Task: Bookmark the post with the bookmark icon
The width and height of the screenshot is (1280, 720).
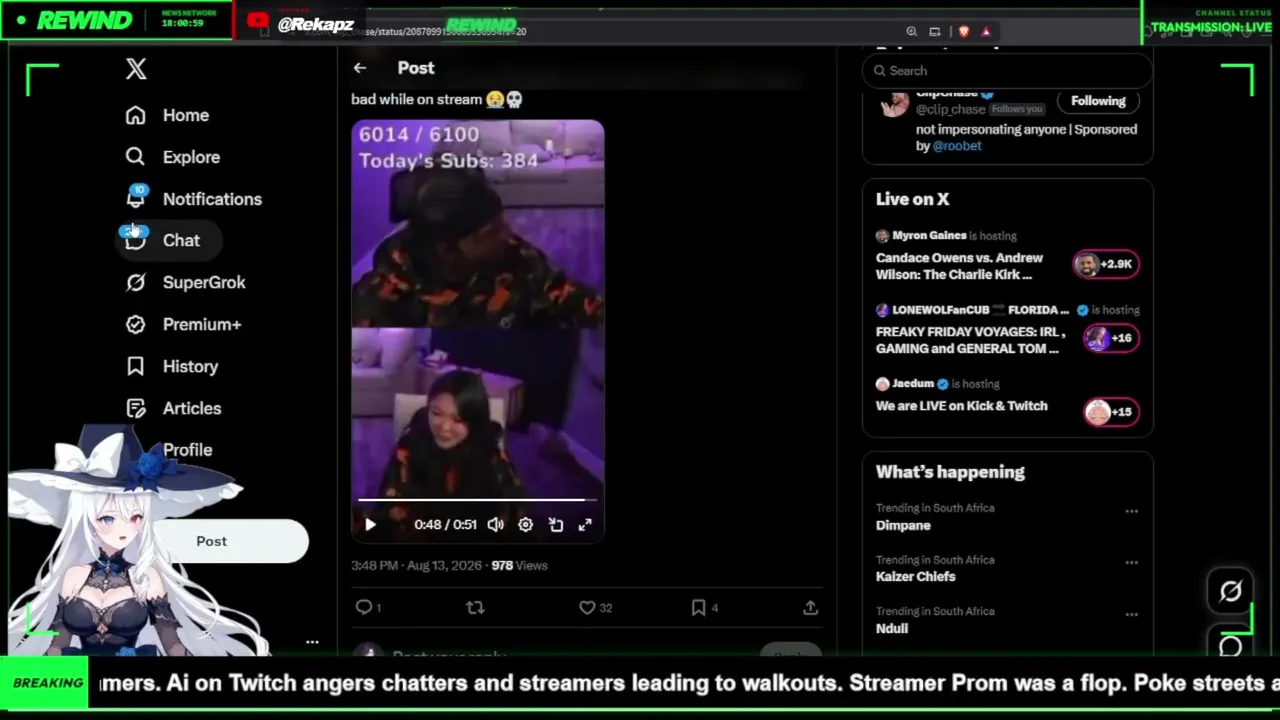Action: 698,607
